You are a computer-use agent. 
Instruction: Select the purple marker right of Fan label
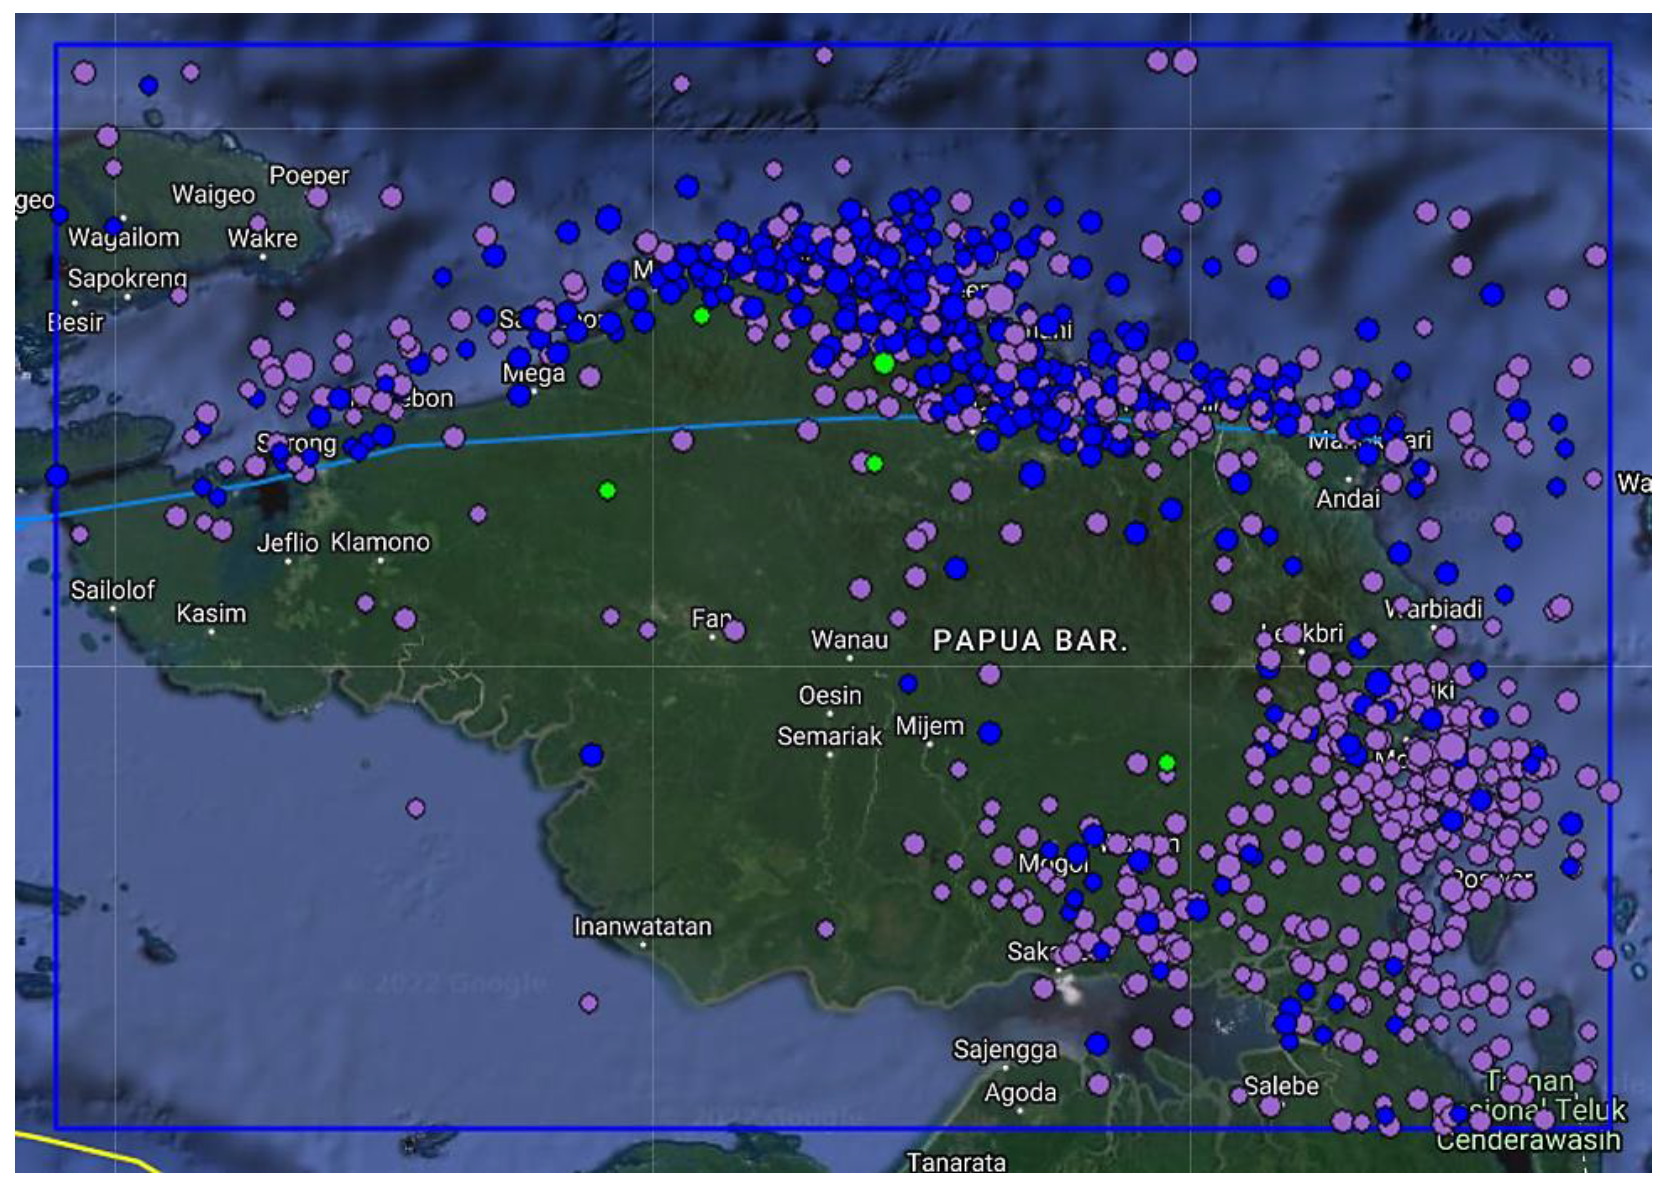[734, 630]
